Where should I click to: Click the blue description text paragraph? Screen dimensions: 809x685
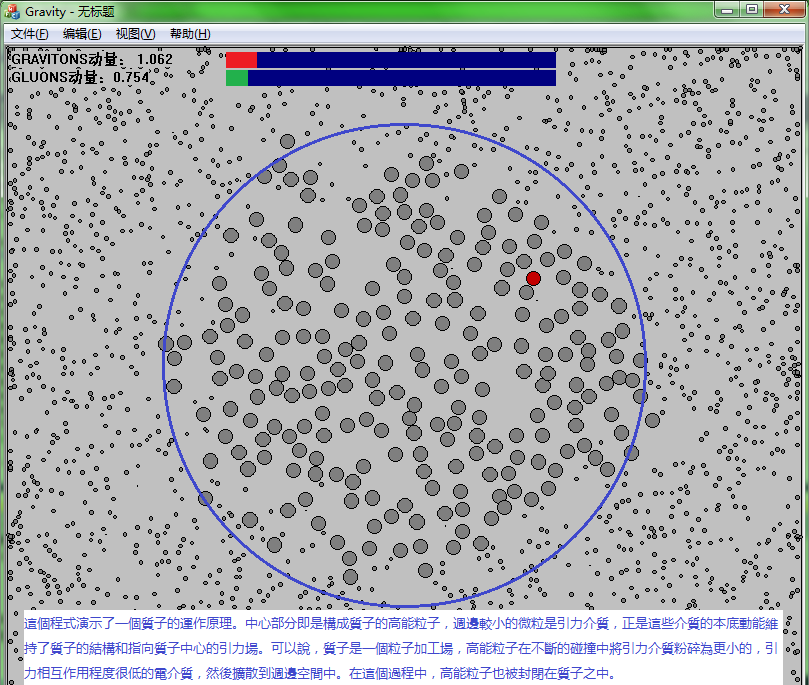click(x=402, y=648)
